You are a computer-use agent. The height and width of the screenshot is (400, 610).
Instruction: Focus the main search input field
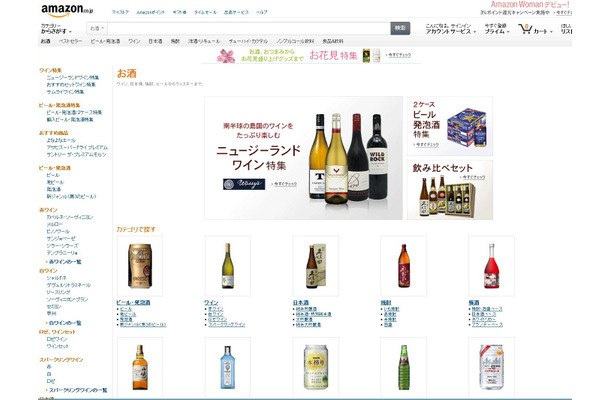coord(249,28)
